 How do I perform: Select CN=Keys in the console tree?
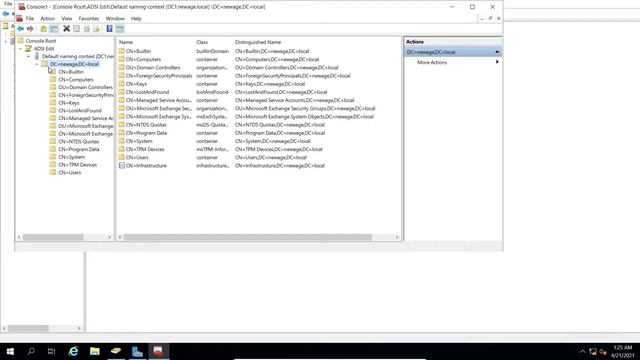point(69,103)
